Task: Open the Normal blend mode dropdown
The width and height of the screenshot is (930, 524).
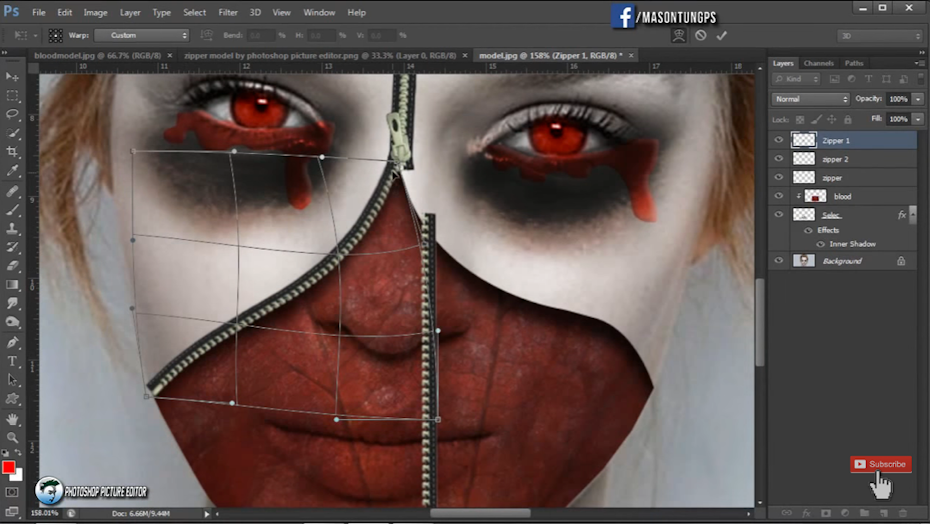Action: (x=810, y=99)
